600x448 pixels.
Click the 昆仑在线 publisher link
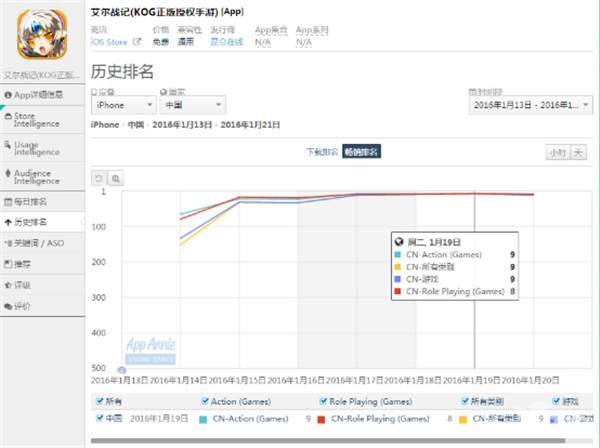227,42
